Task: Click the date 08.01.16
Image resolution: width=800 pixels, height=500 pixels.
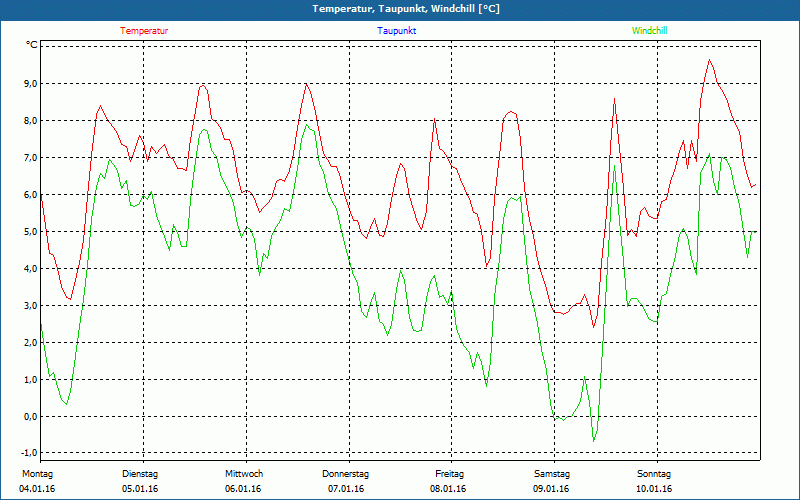Action: point(448,489)
